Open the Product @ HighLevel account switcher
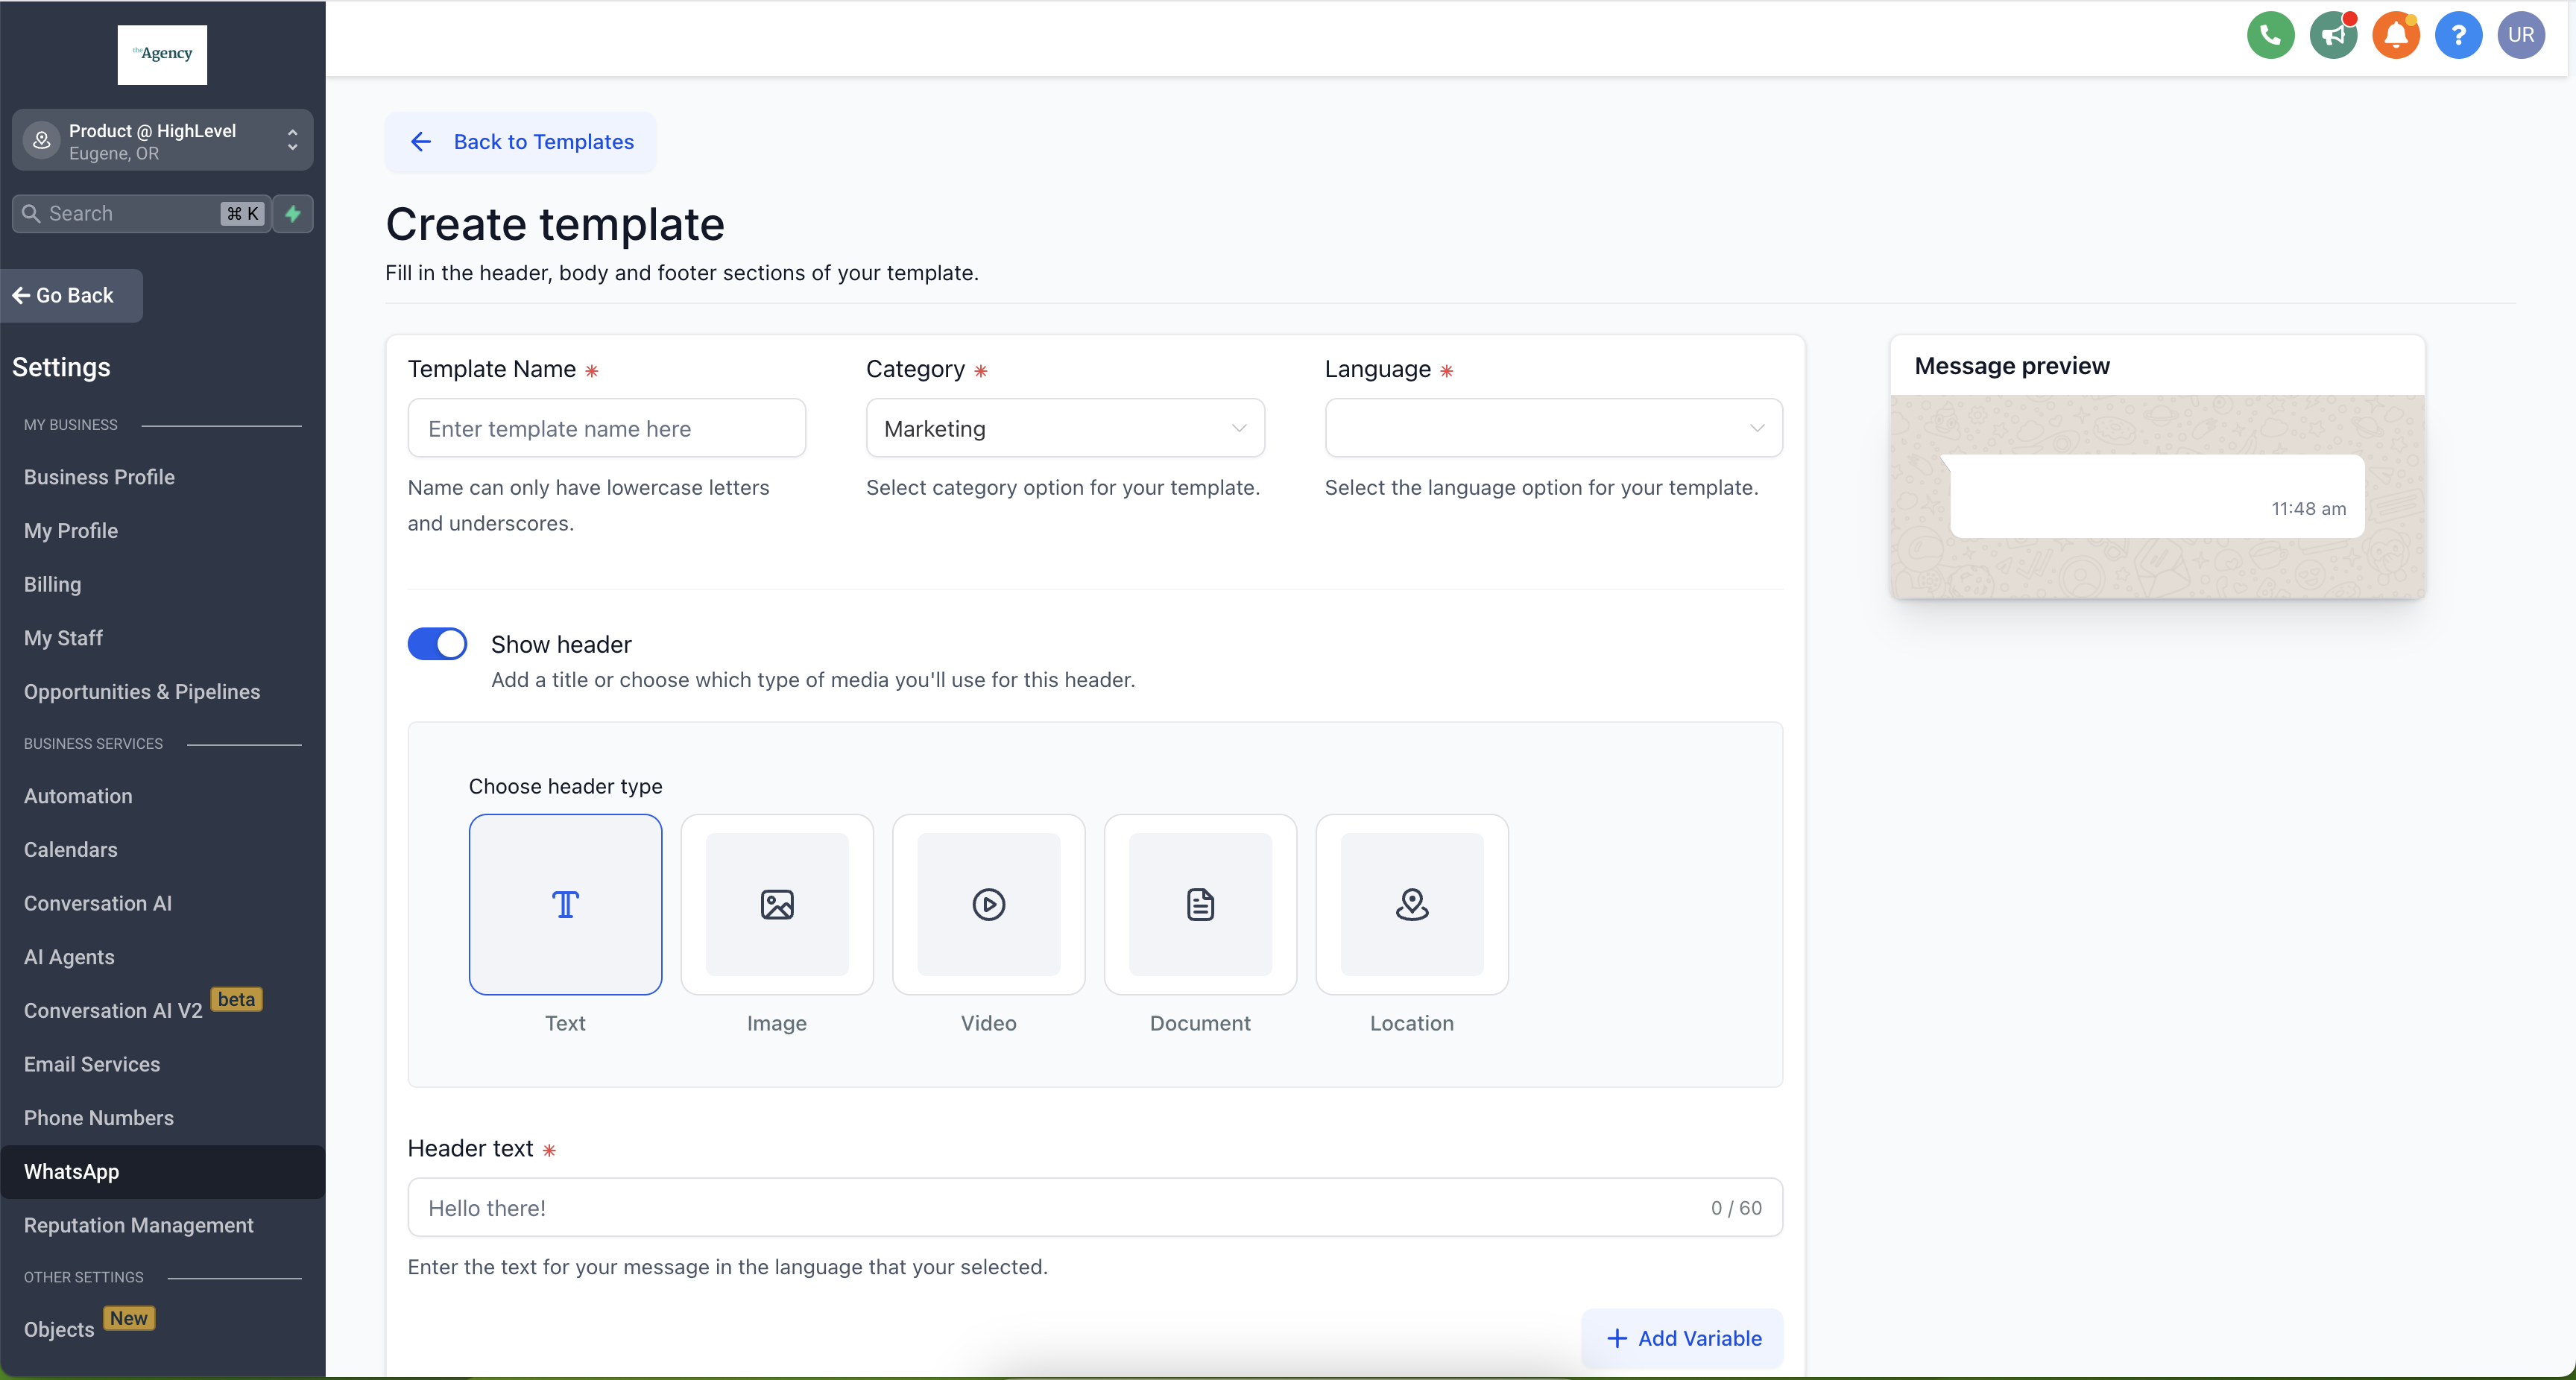The width and height of the screenshot is (2576, 1380). [x=162, y=141]
